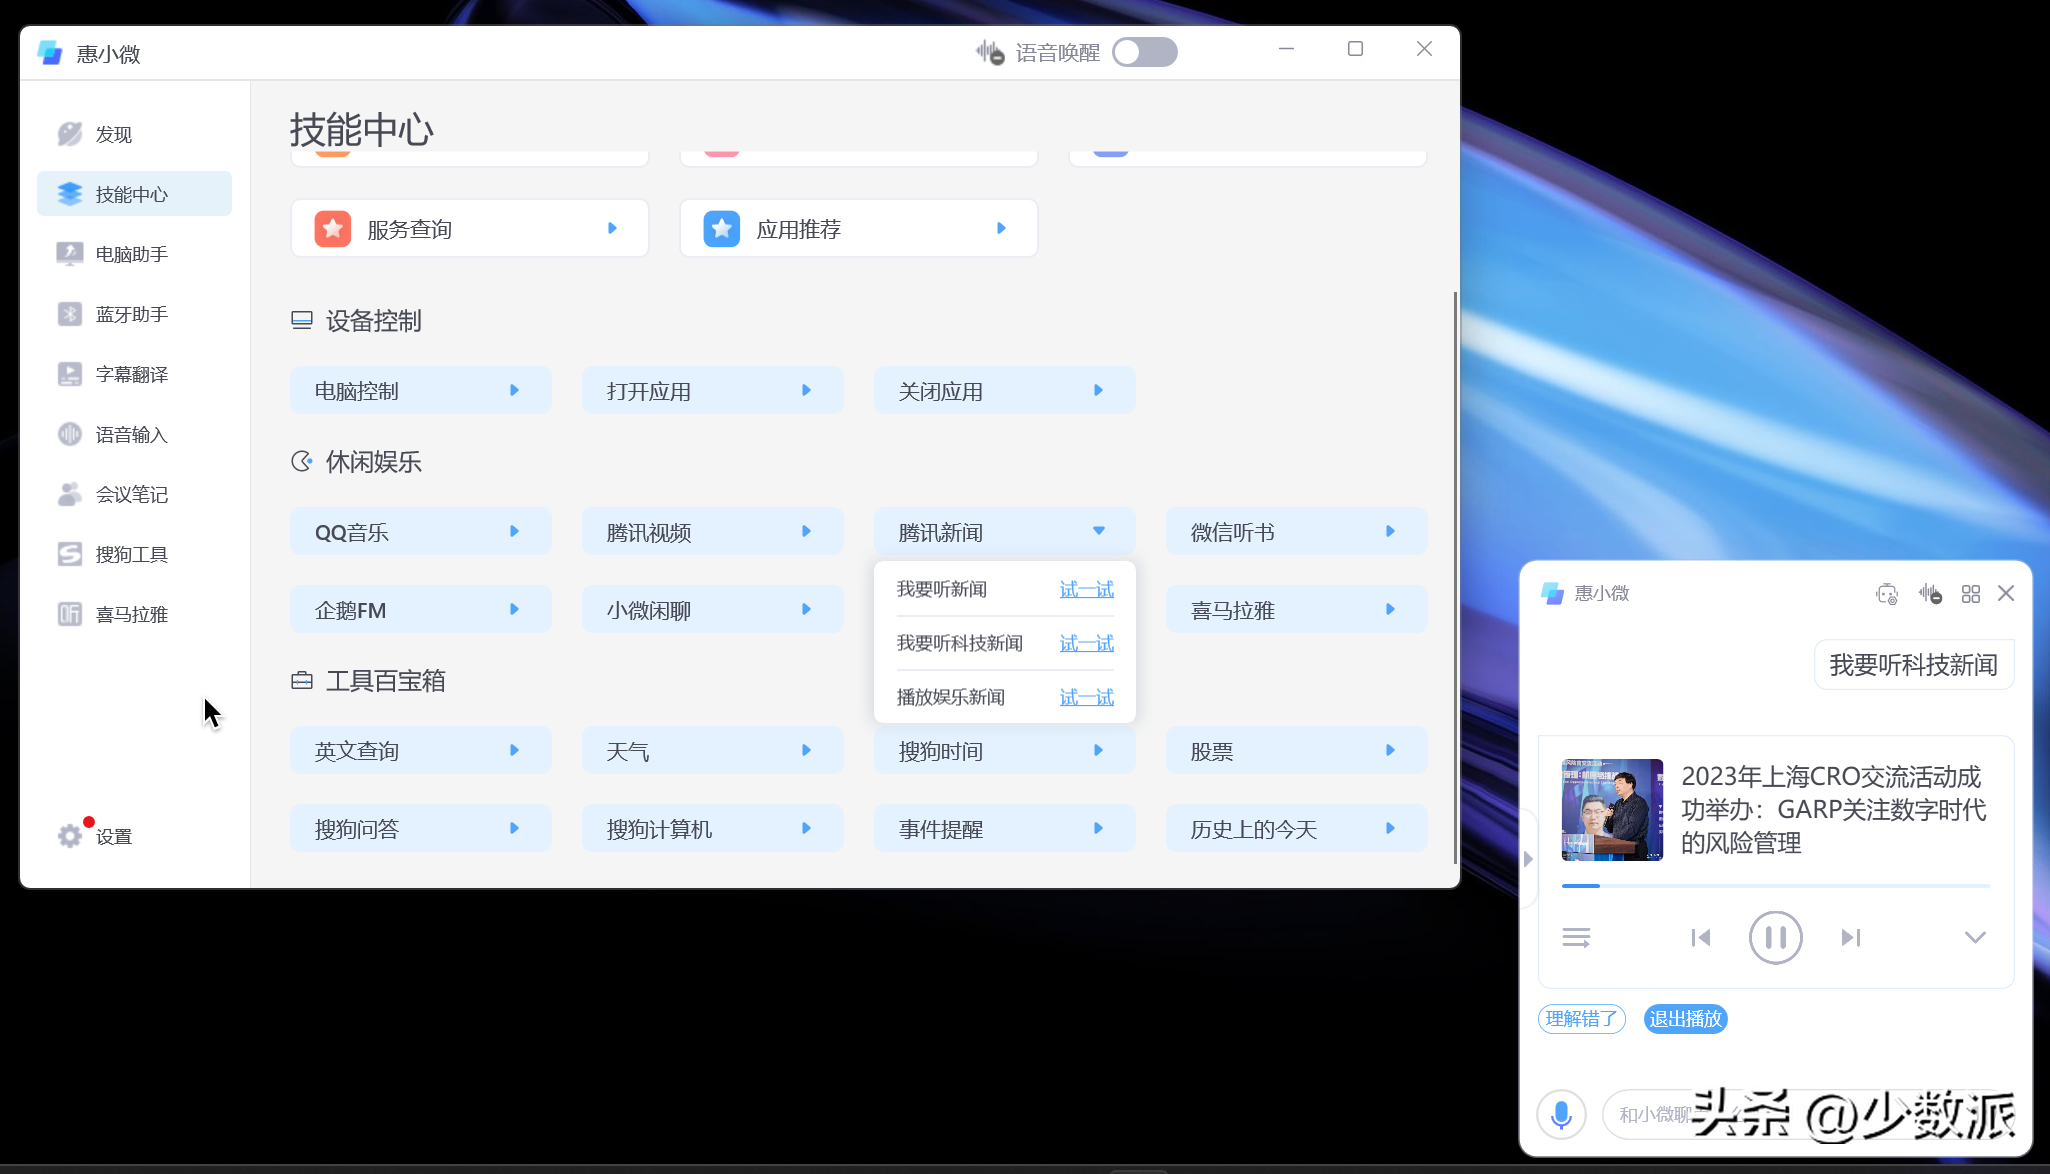The height and width of the screenshot is (1174, 2050).
Task: Skip to next news track
Action: point(1851,938)
